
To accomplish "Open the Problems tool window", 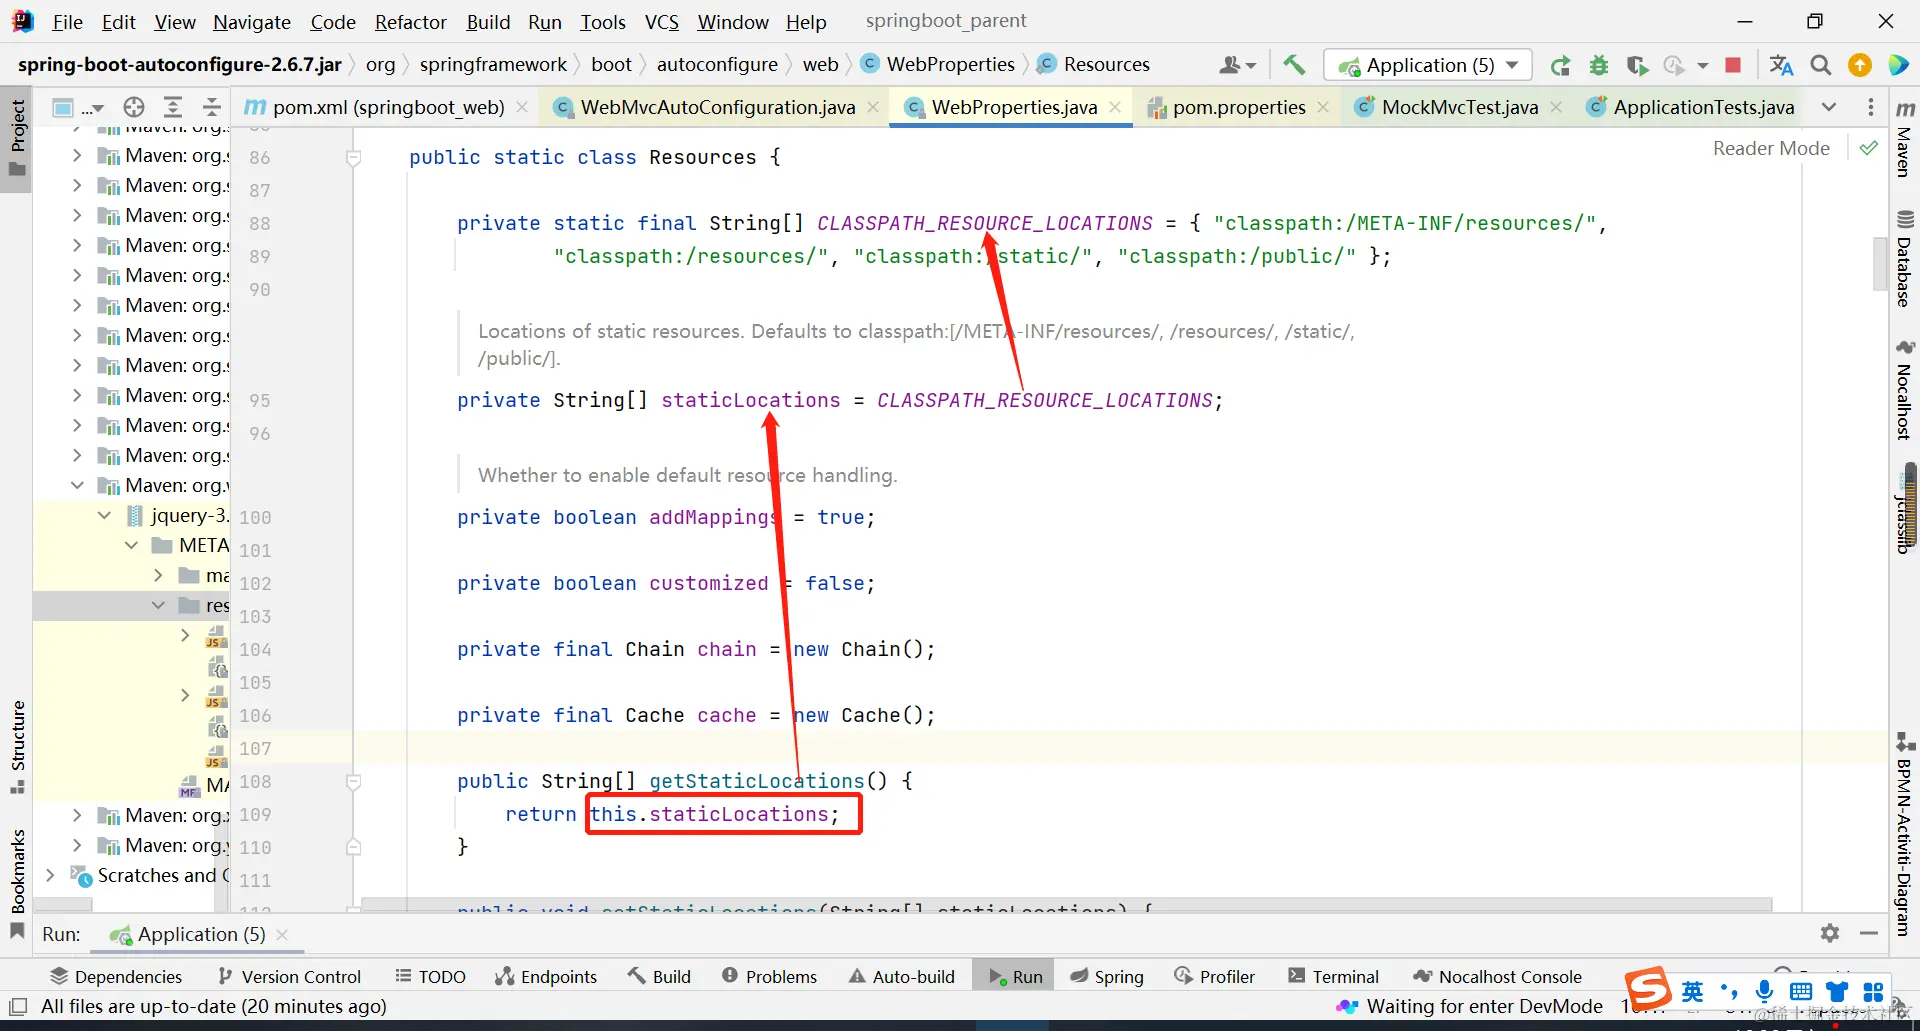I will point(769,976).
